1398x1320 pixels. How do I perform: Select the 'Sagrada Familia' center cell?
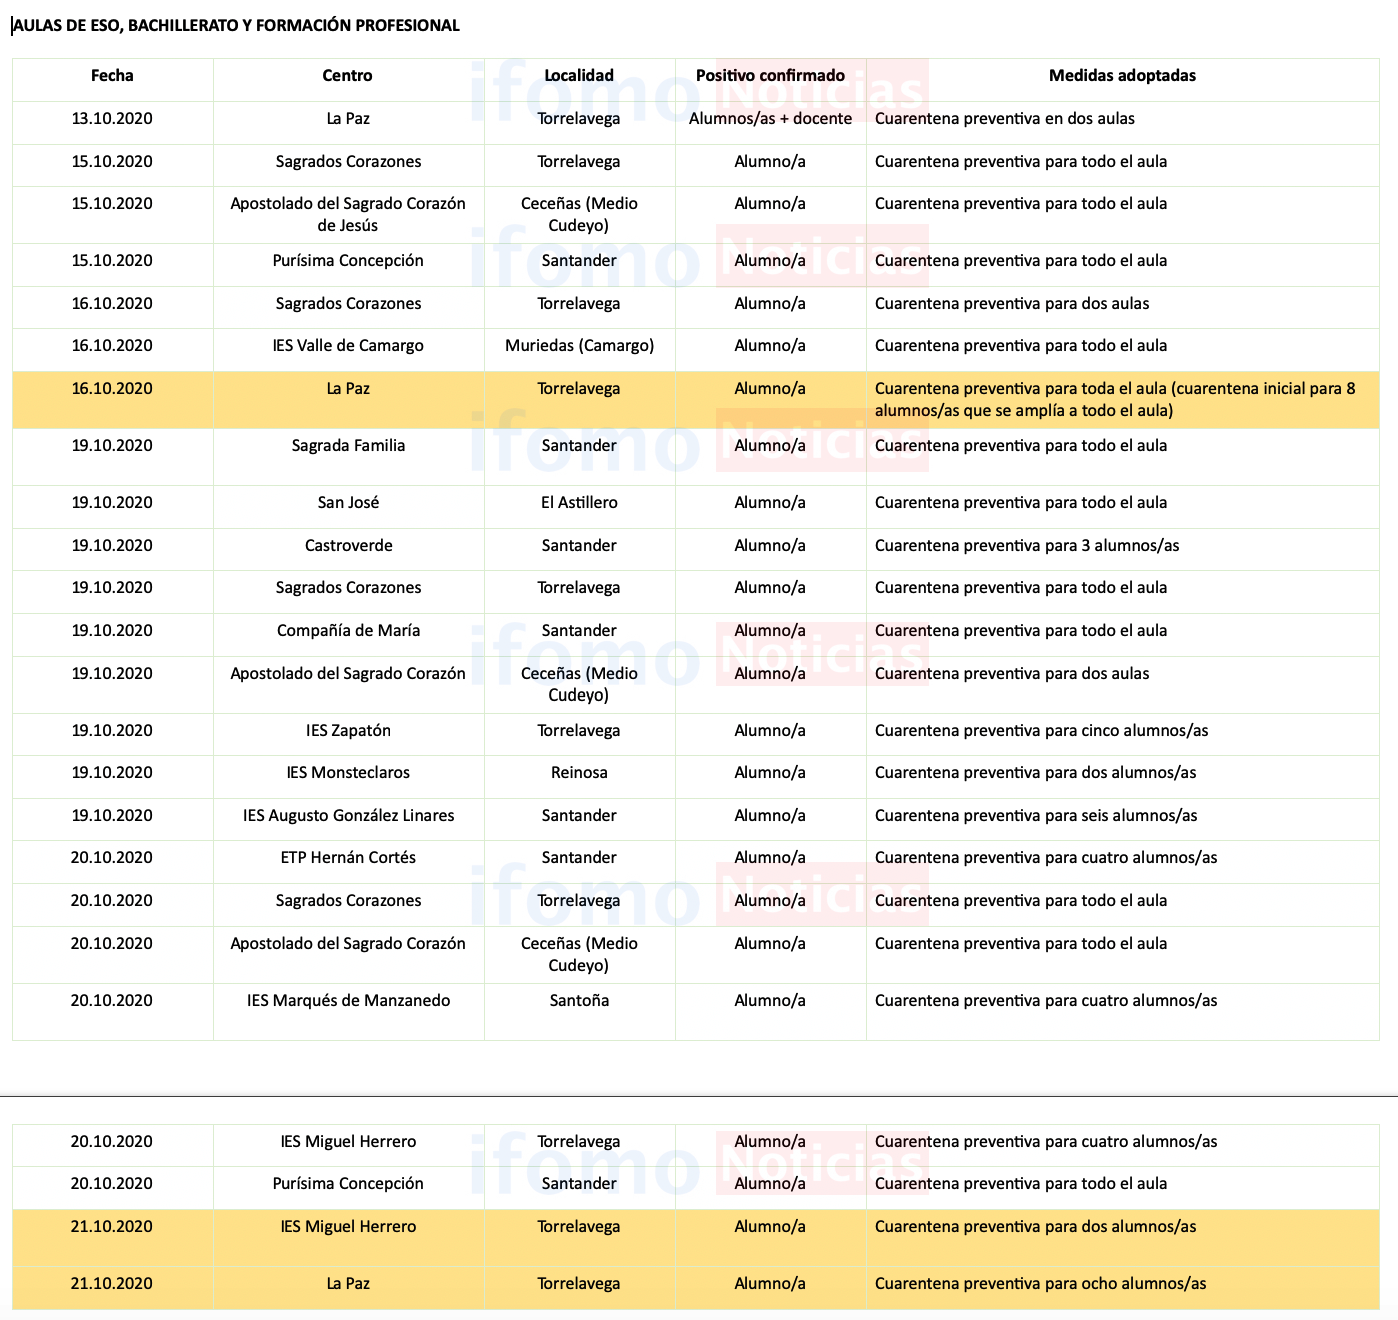[x=348, y=446]
